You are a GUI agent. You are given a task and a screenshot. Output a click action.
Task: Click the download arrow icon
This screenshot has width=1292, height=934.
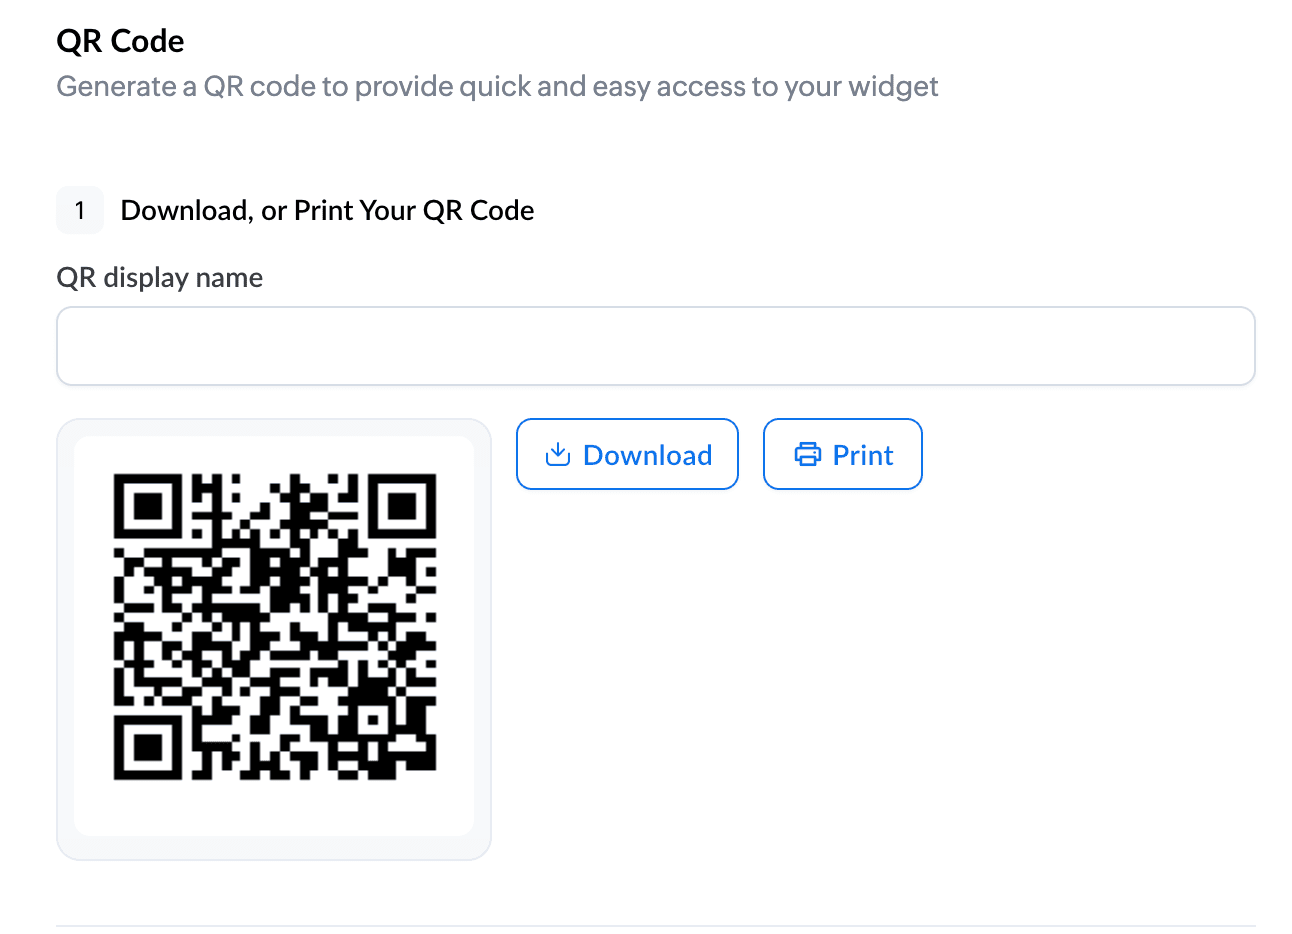click(557, 455)
